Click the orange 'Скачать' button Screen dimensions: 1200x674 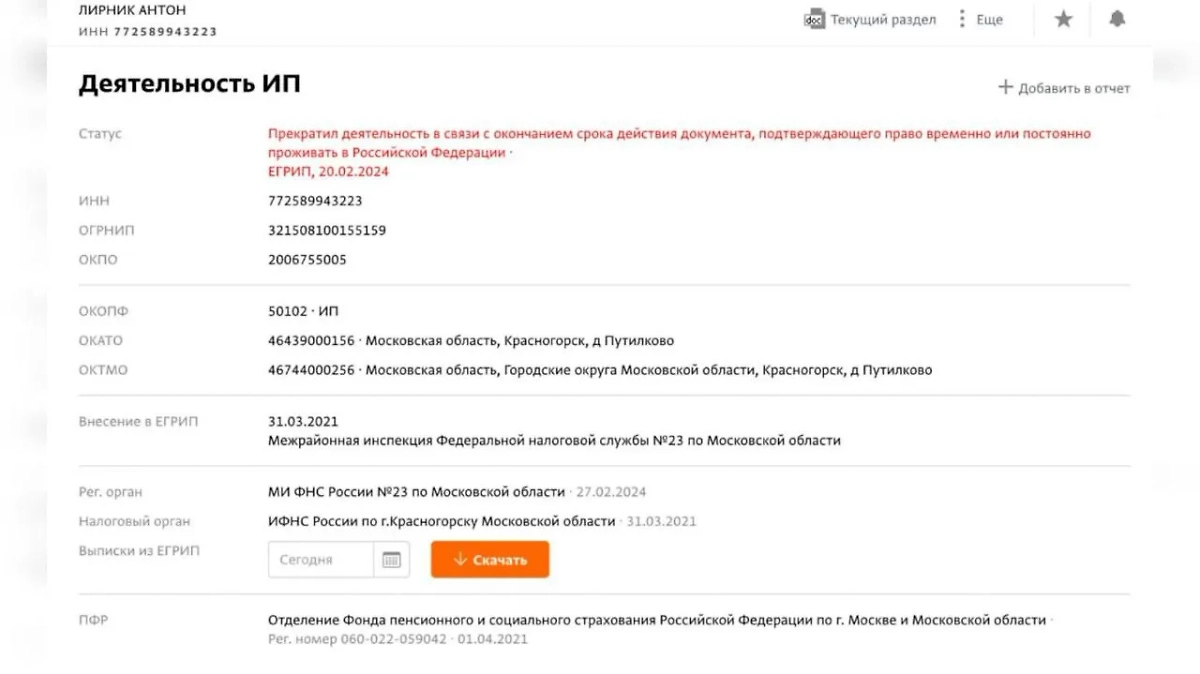(x=488, y=560)
